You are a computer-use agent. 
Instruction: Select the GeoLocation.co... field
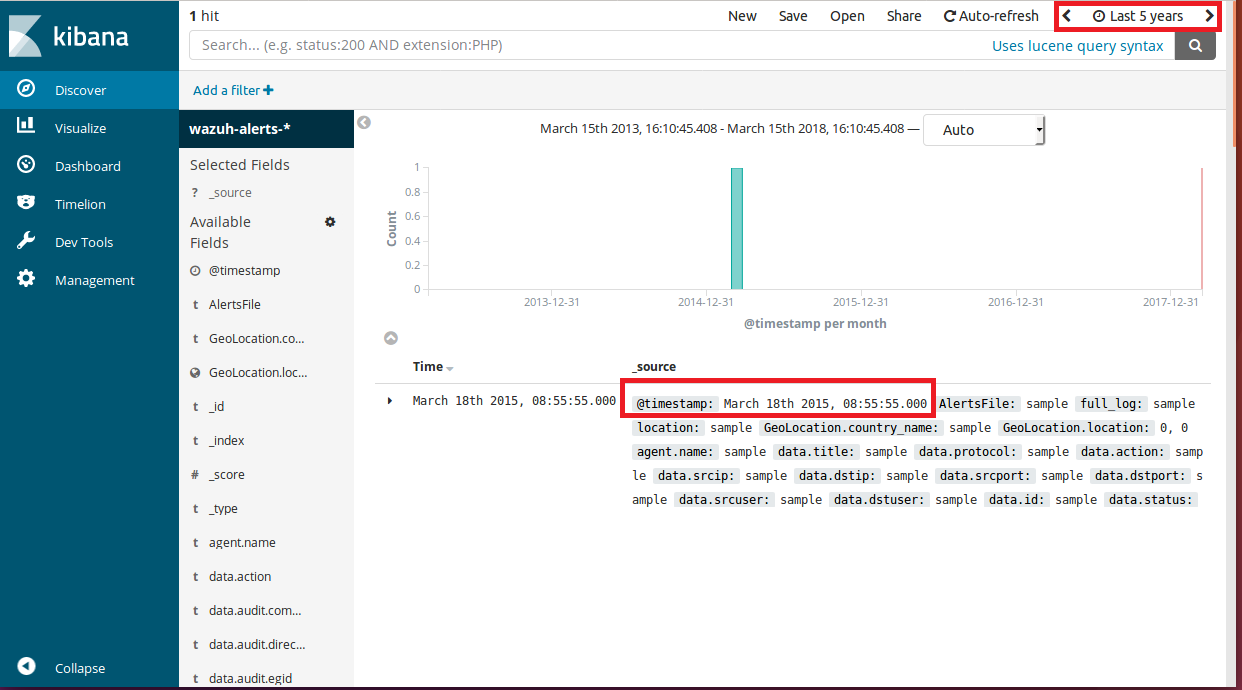(257, 338)
